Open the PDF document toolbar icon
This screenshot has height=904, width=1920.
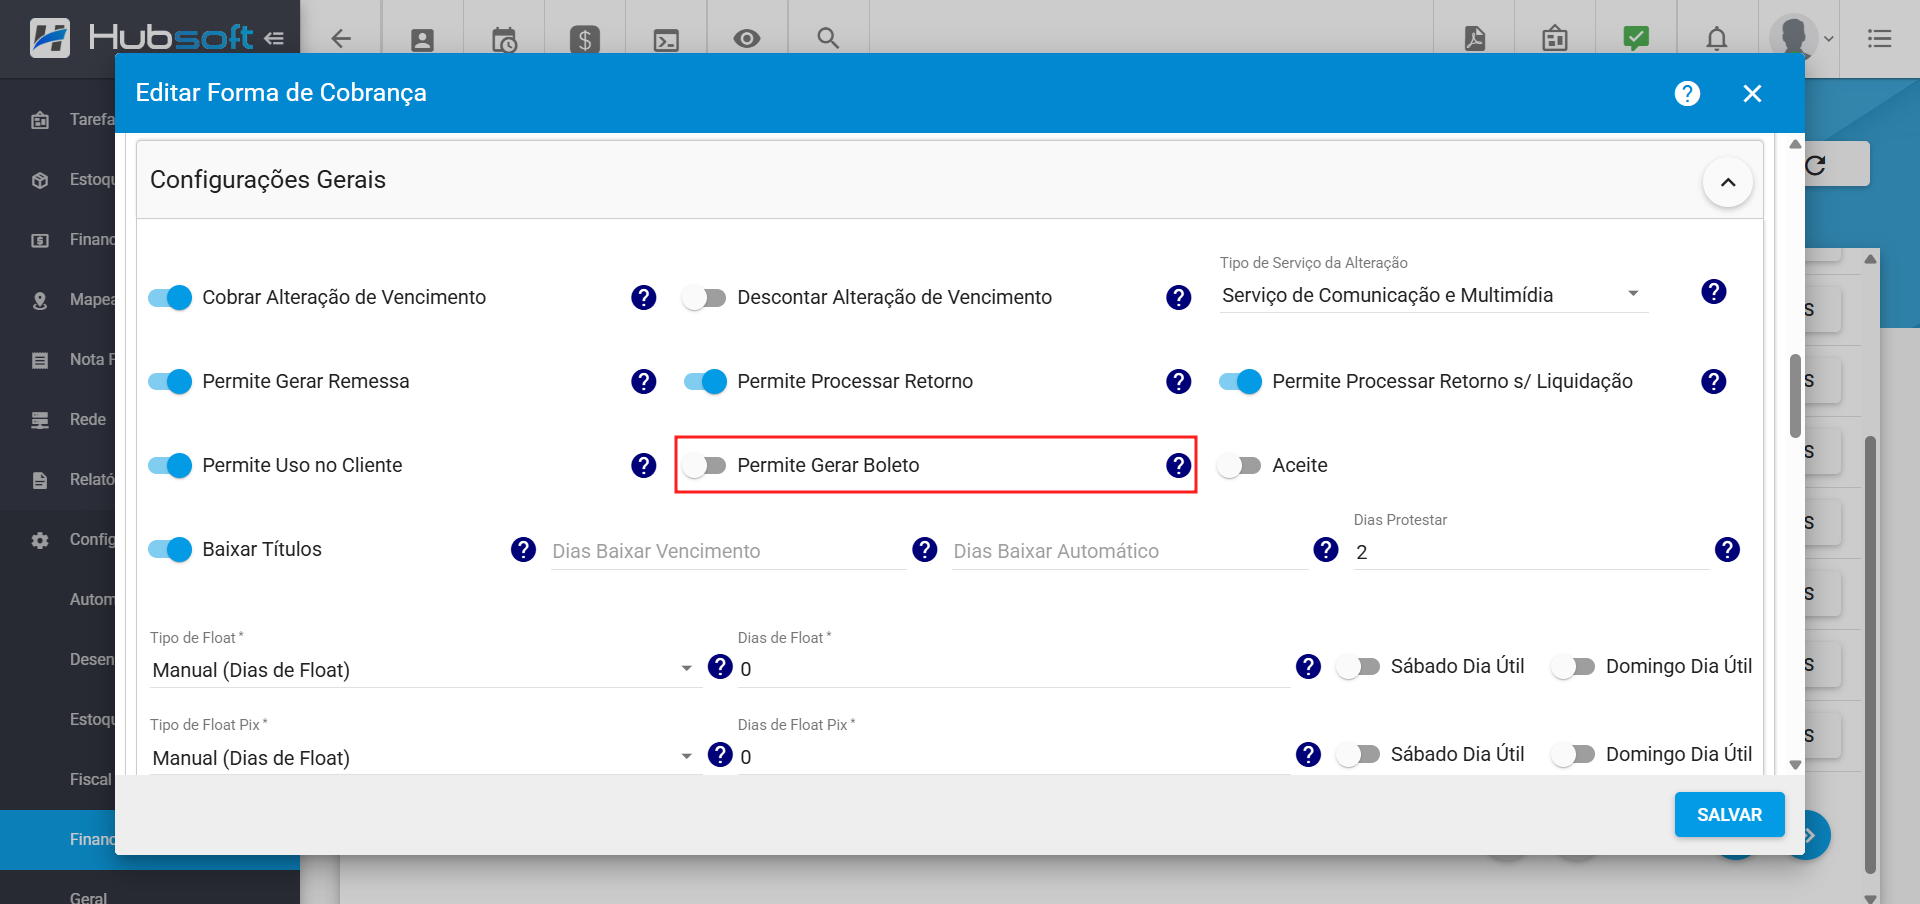[x=1475, y=38]
